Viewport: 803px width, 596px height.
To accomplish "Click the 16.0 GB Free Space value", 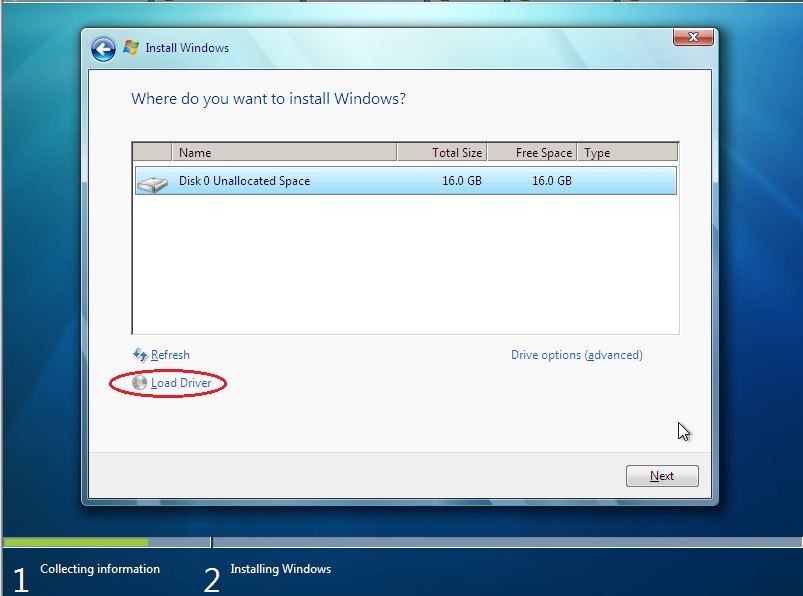I will [x=552, y=181].
